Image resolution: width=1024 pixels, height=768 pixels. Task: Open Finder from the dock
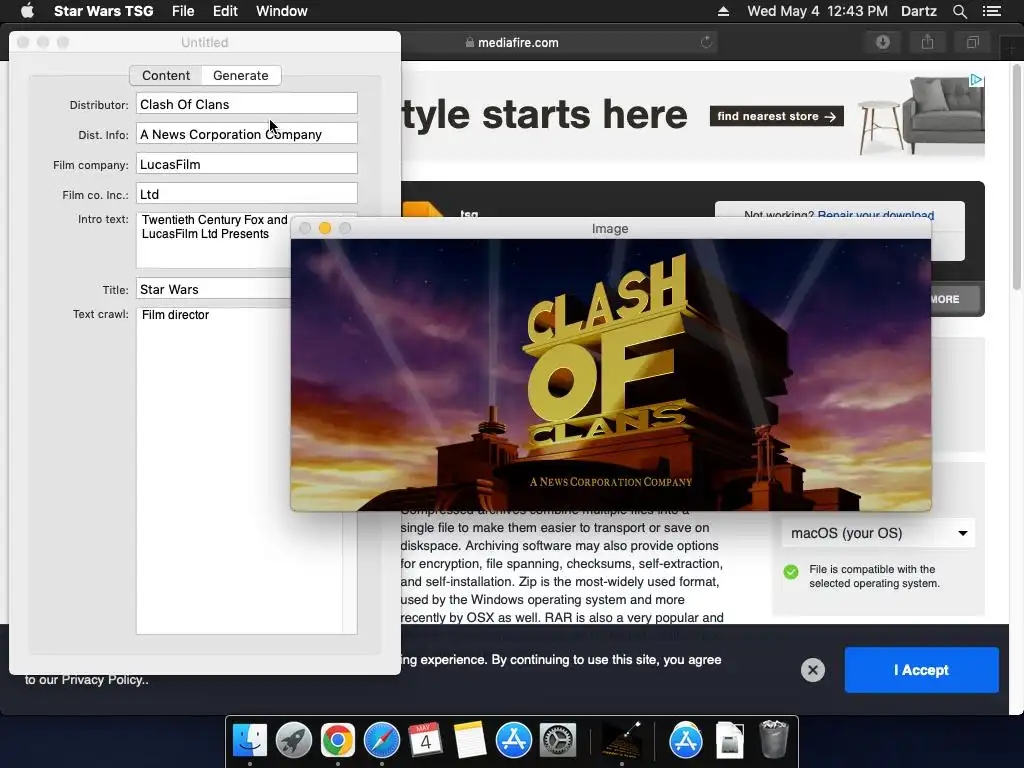tap(249, 741)
